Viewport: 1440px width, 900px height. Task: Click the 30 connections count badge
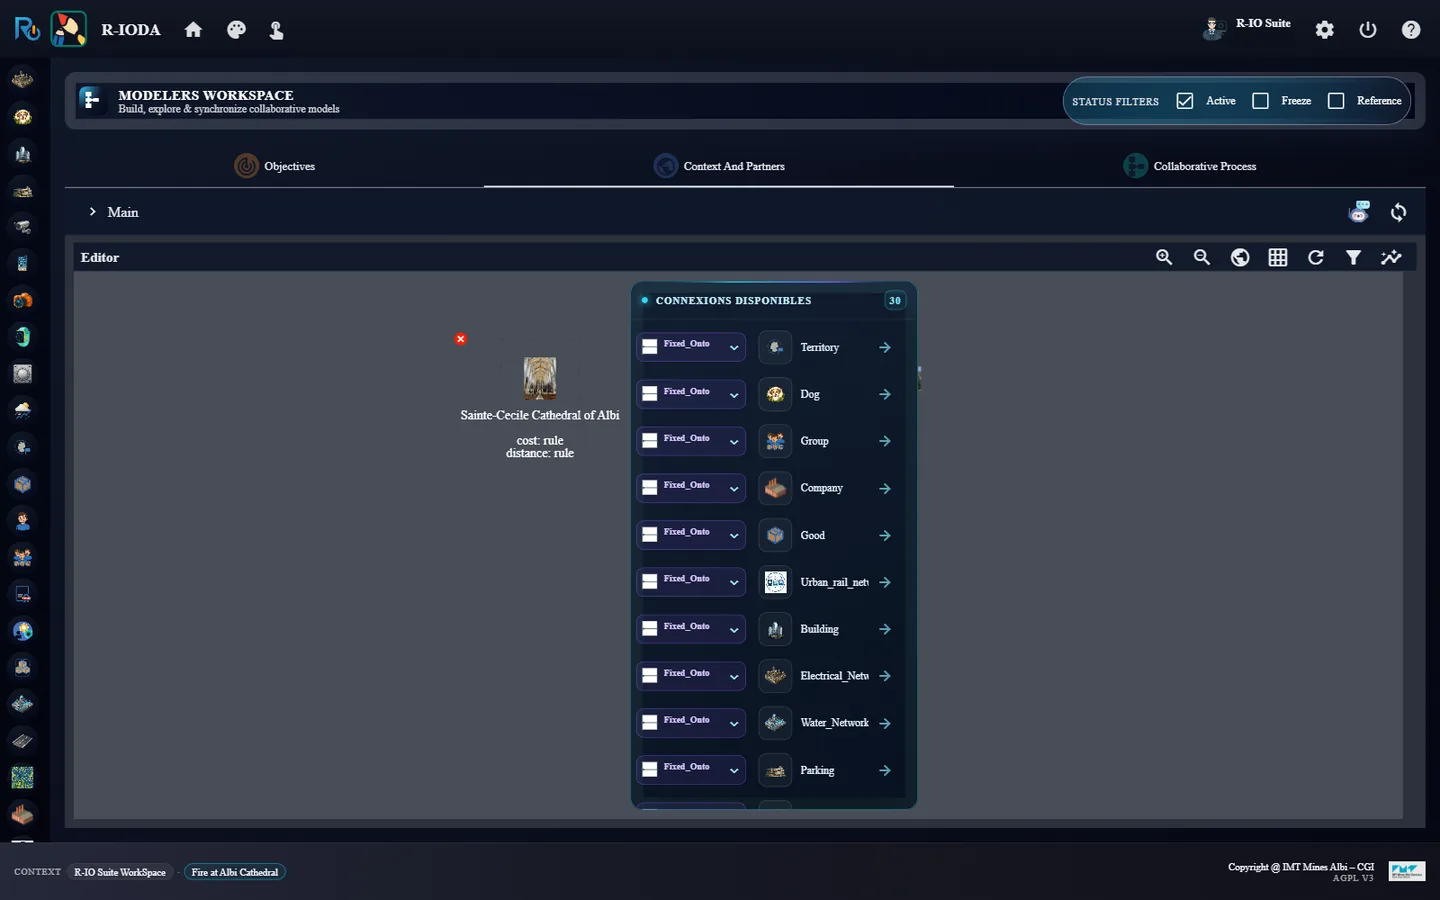tap(895, 300)
